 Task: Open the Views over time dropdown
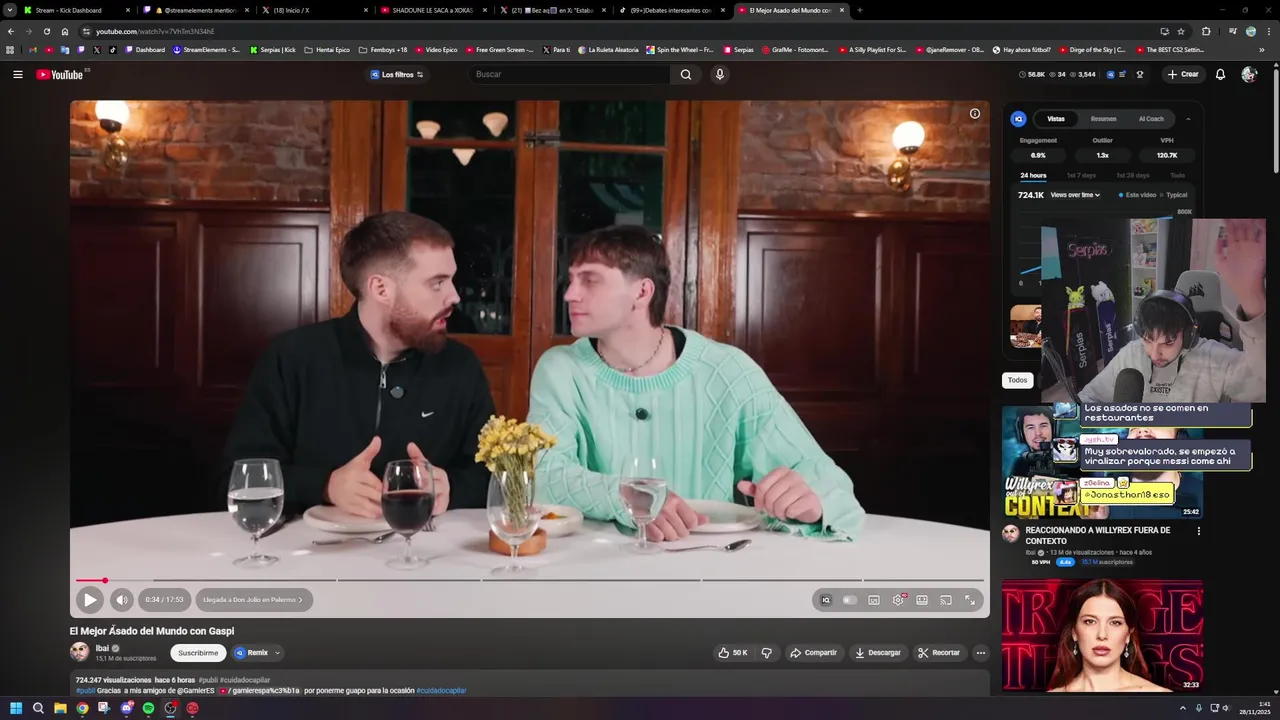(1075, 195)
